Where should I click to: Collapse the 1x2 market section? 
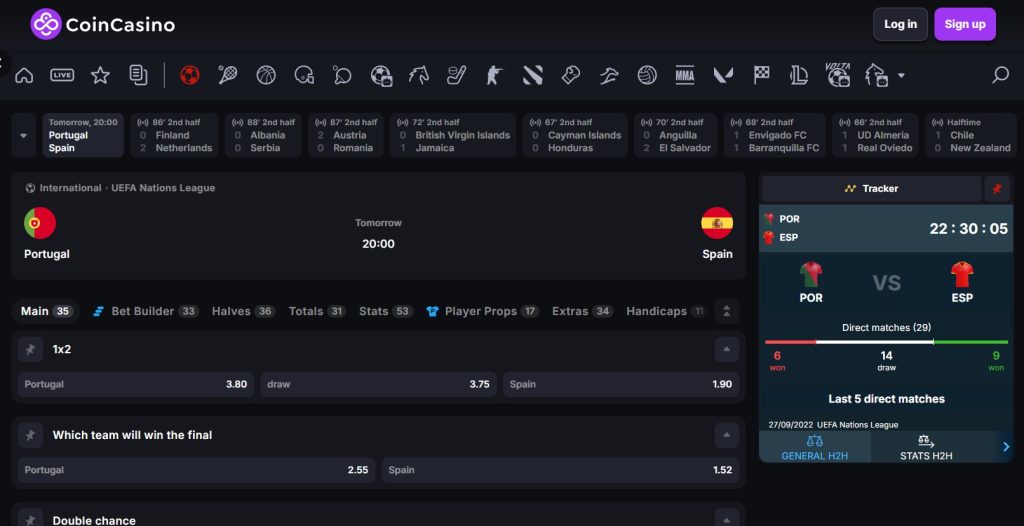(x=727, y=350)
